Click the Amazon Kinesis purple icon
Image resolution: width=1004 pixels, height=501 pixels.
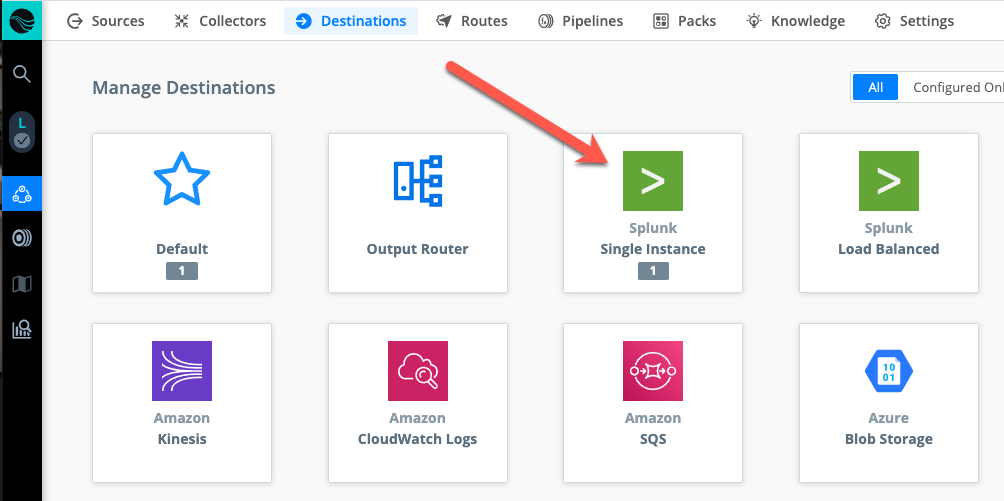(x=182, y=371)
